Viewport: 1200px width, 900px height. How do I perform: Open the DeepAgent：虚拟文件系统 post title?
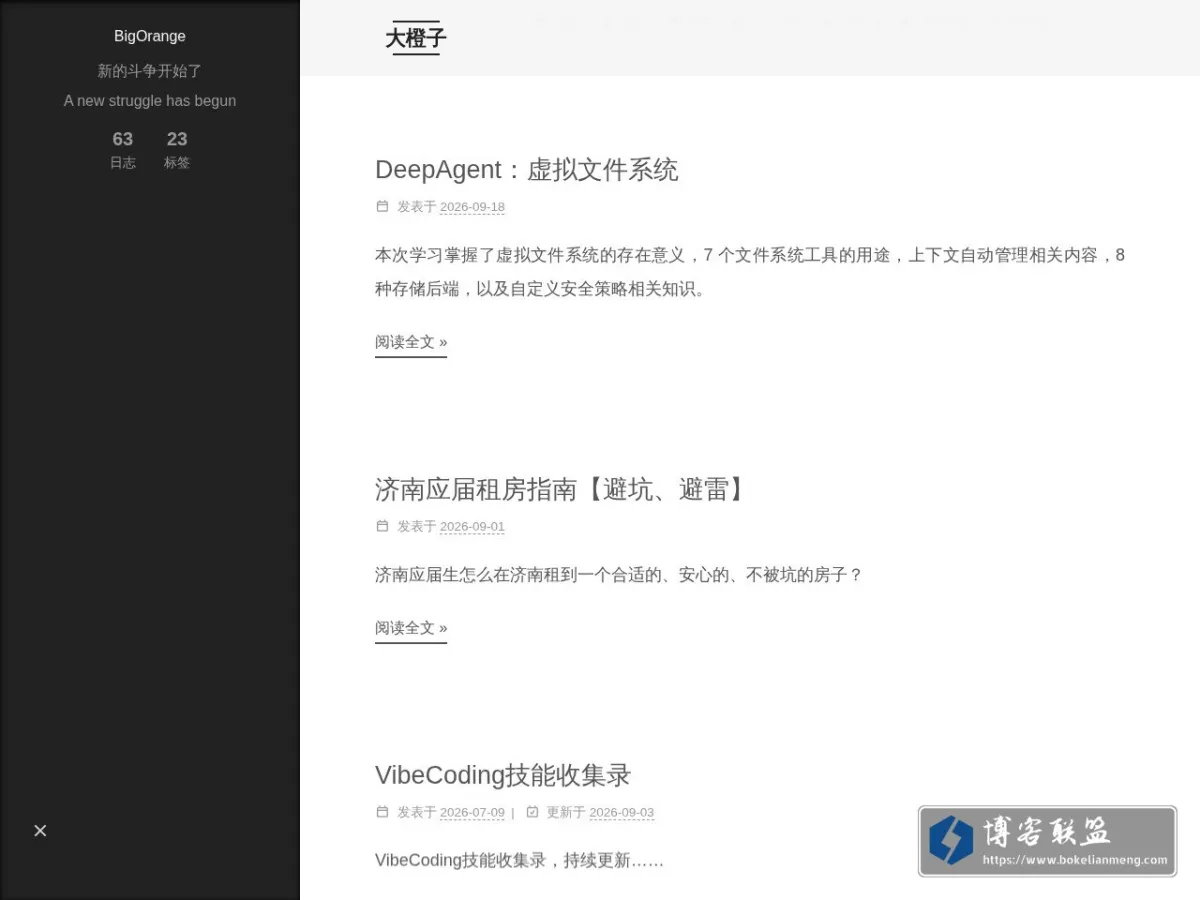(526, 170)
